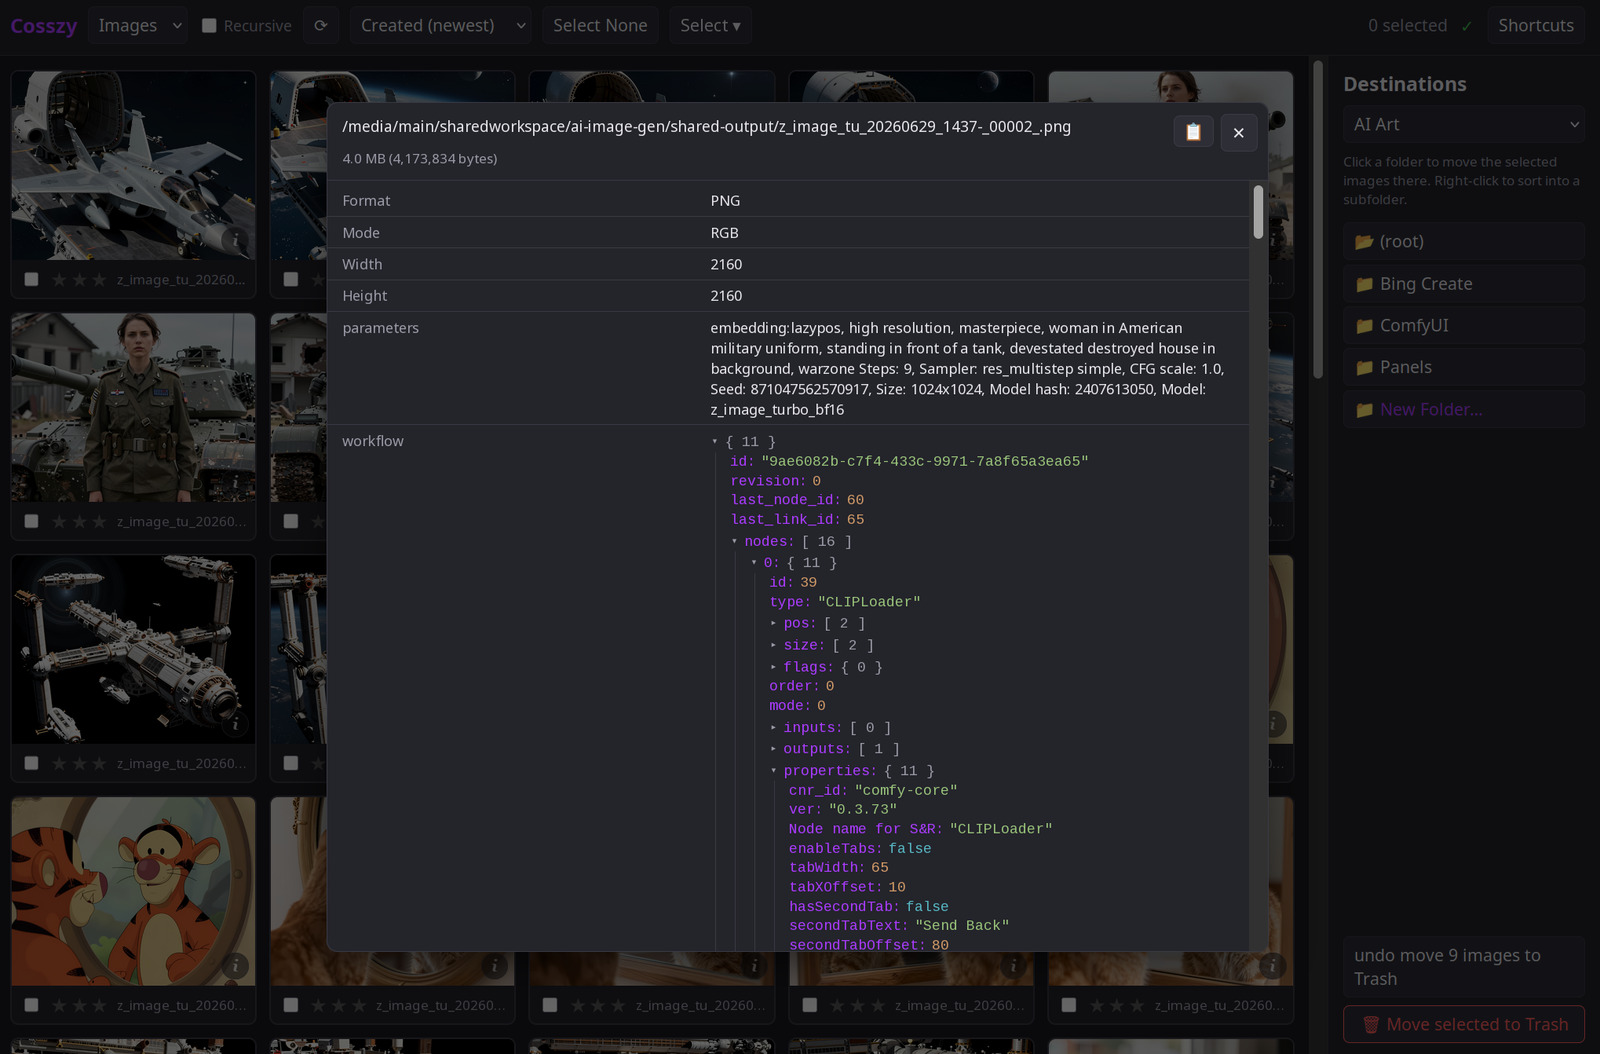Select checkbox of the jet fighter image
1600x1054 pixels.
click(x=32, y=280)
